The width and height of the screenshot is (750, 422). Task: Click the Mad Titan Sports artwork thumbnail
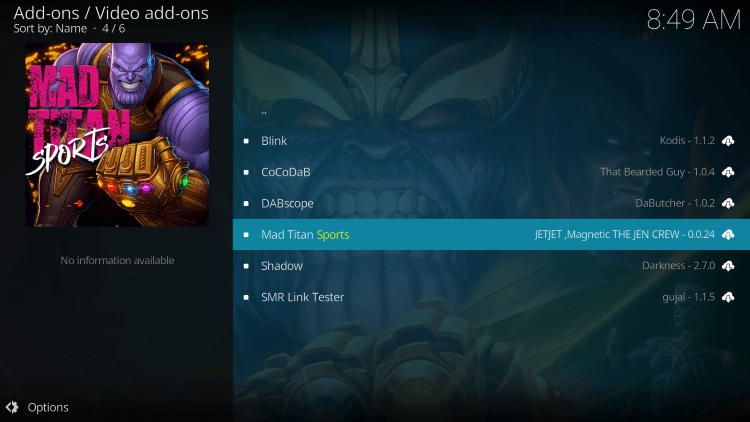pyautogui.click(x=117, y=135)
